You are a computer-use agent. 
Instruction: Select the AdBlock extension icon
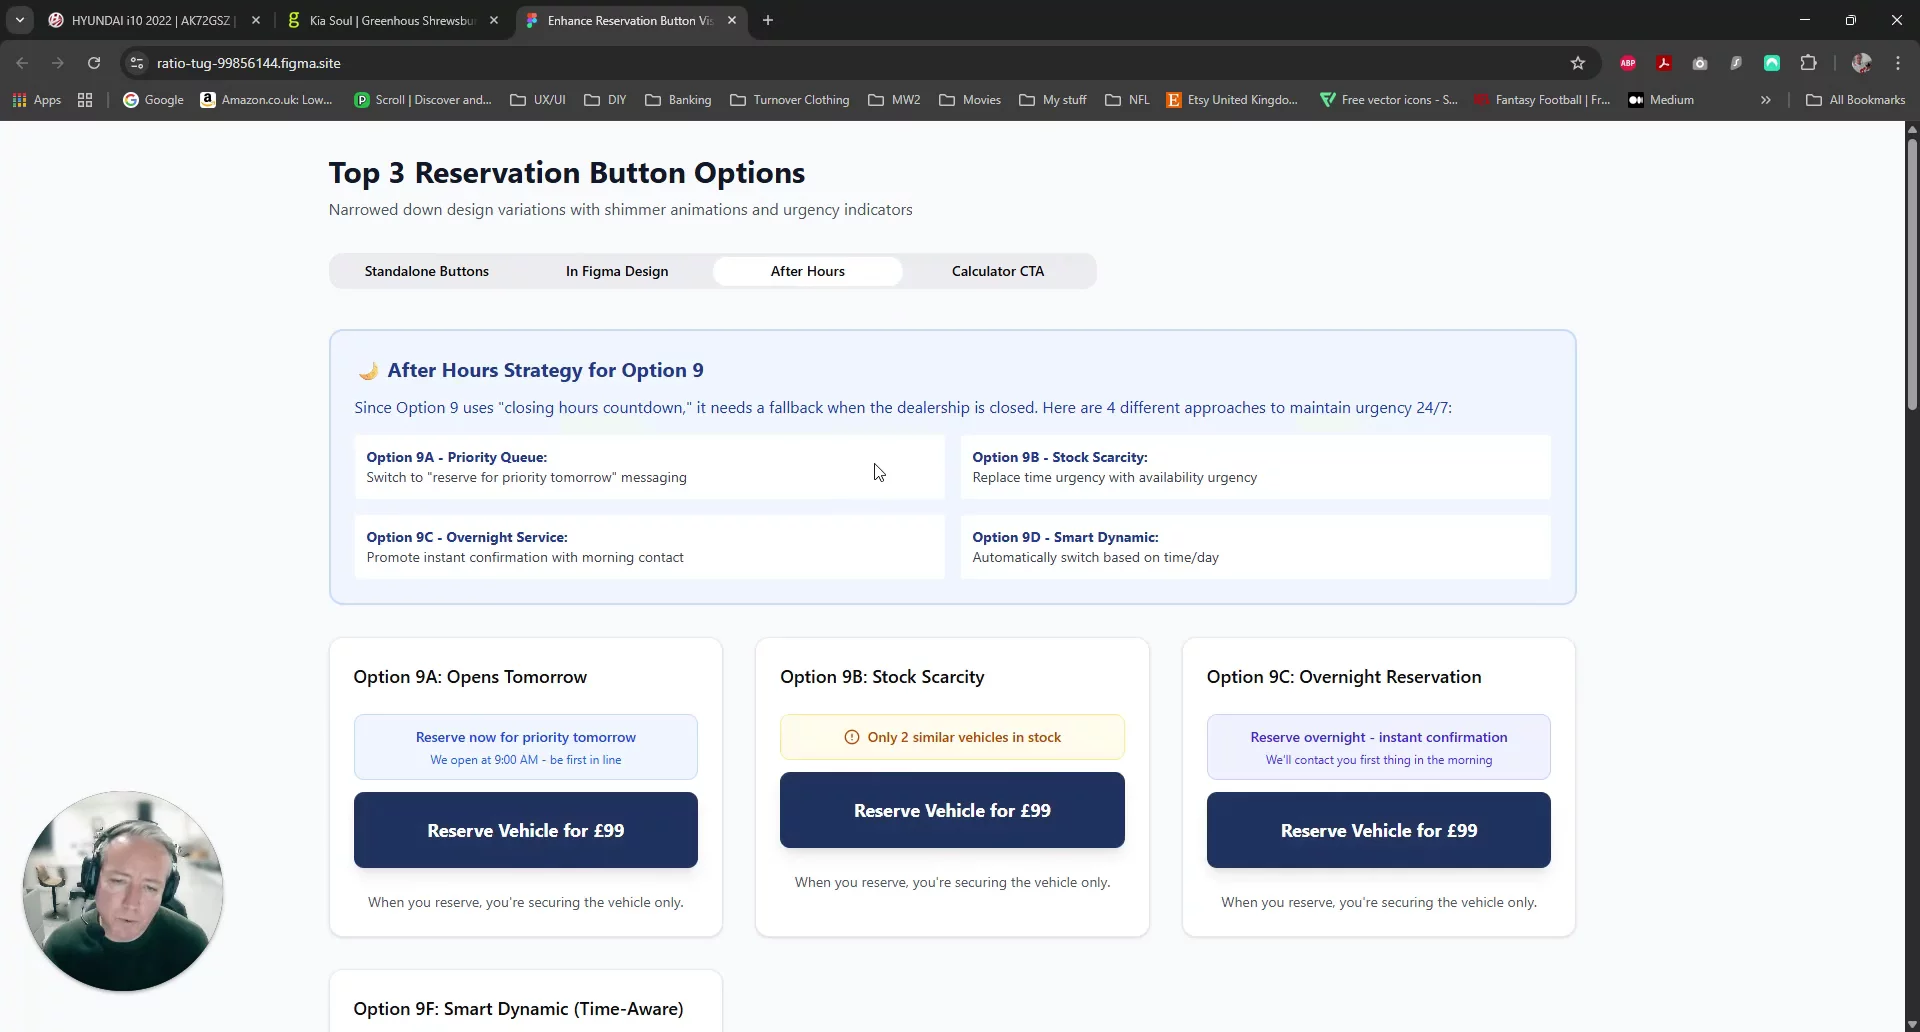click(x=1628, y=62)
